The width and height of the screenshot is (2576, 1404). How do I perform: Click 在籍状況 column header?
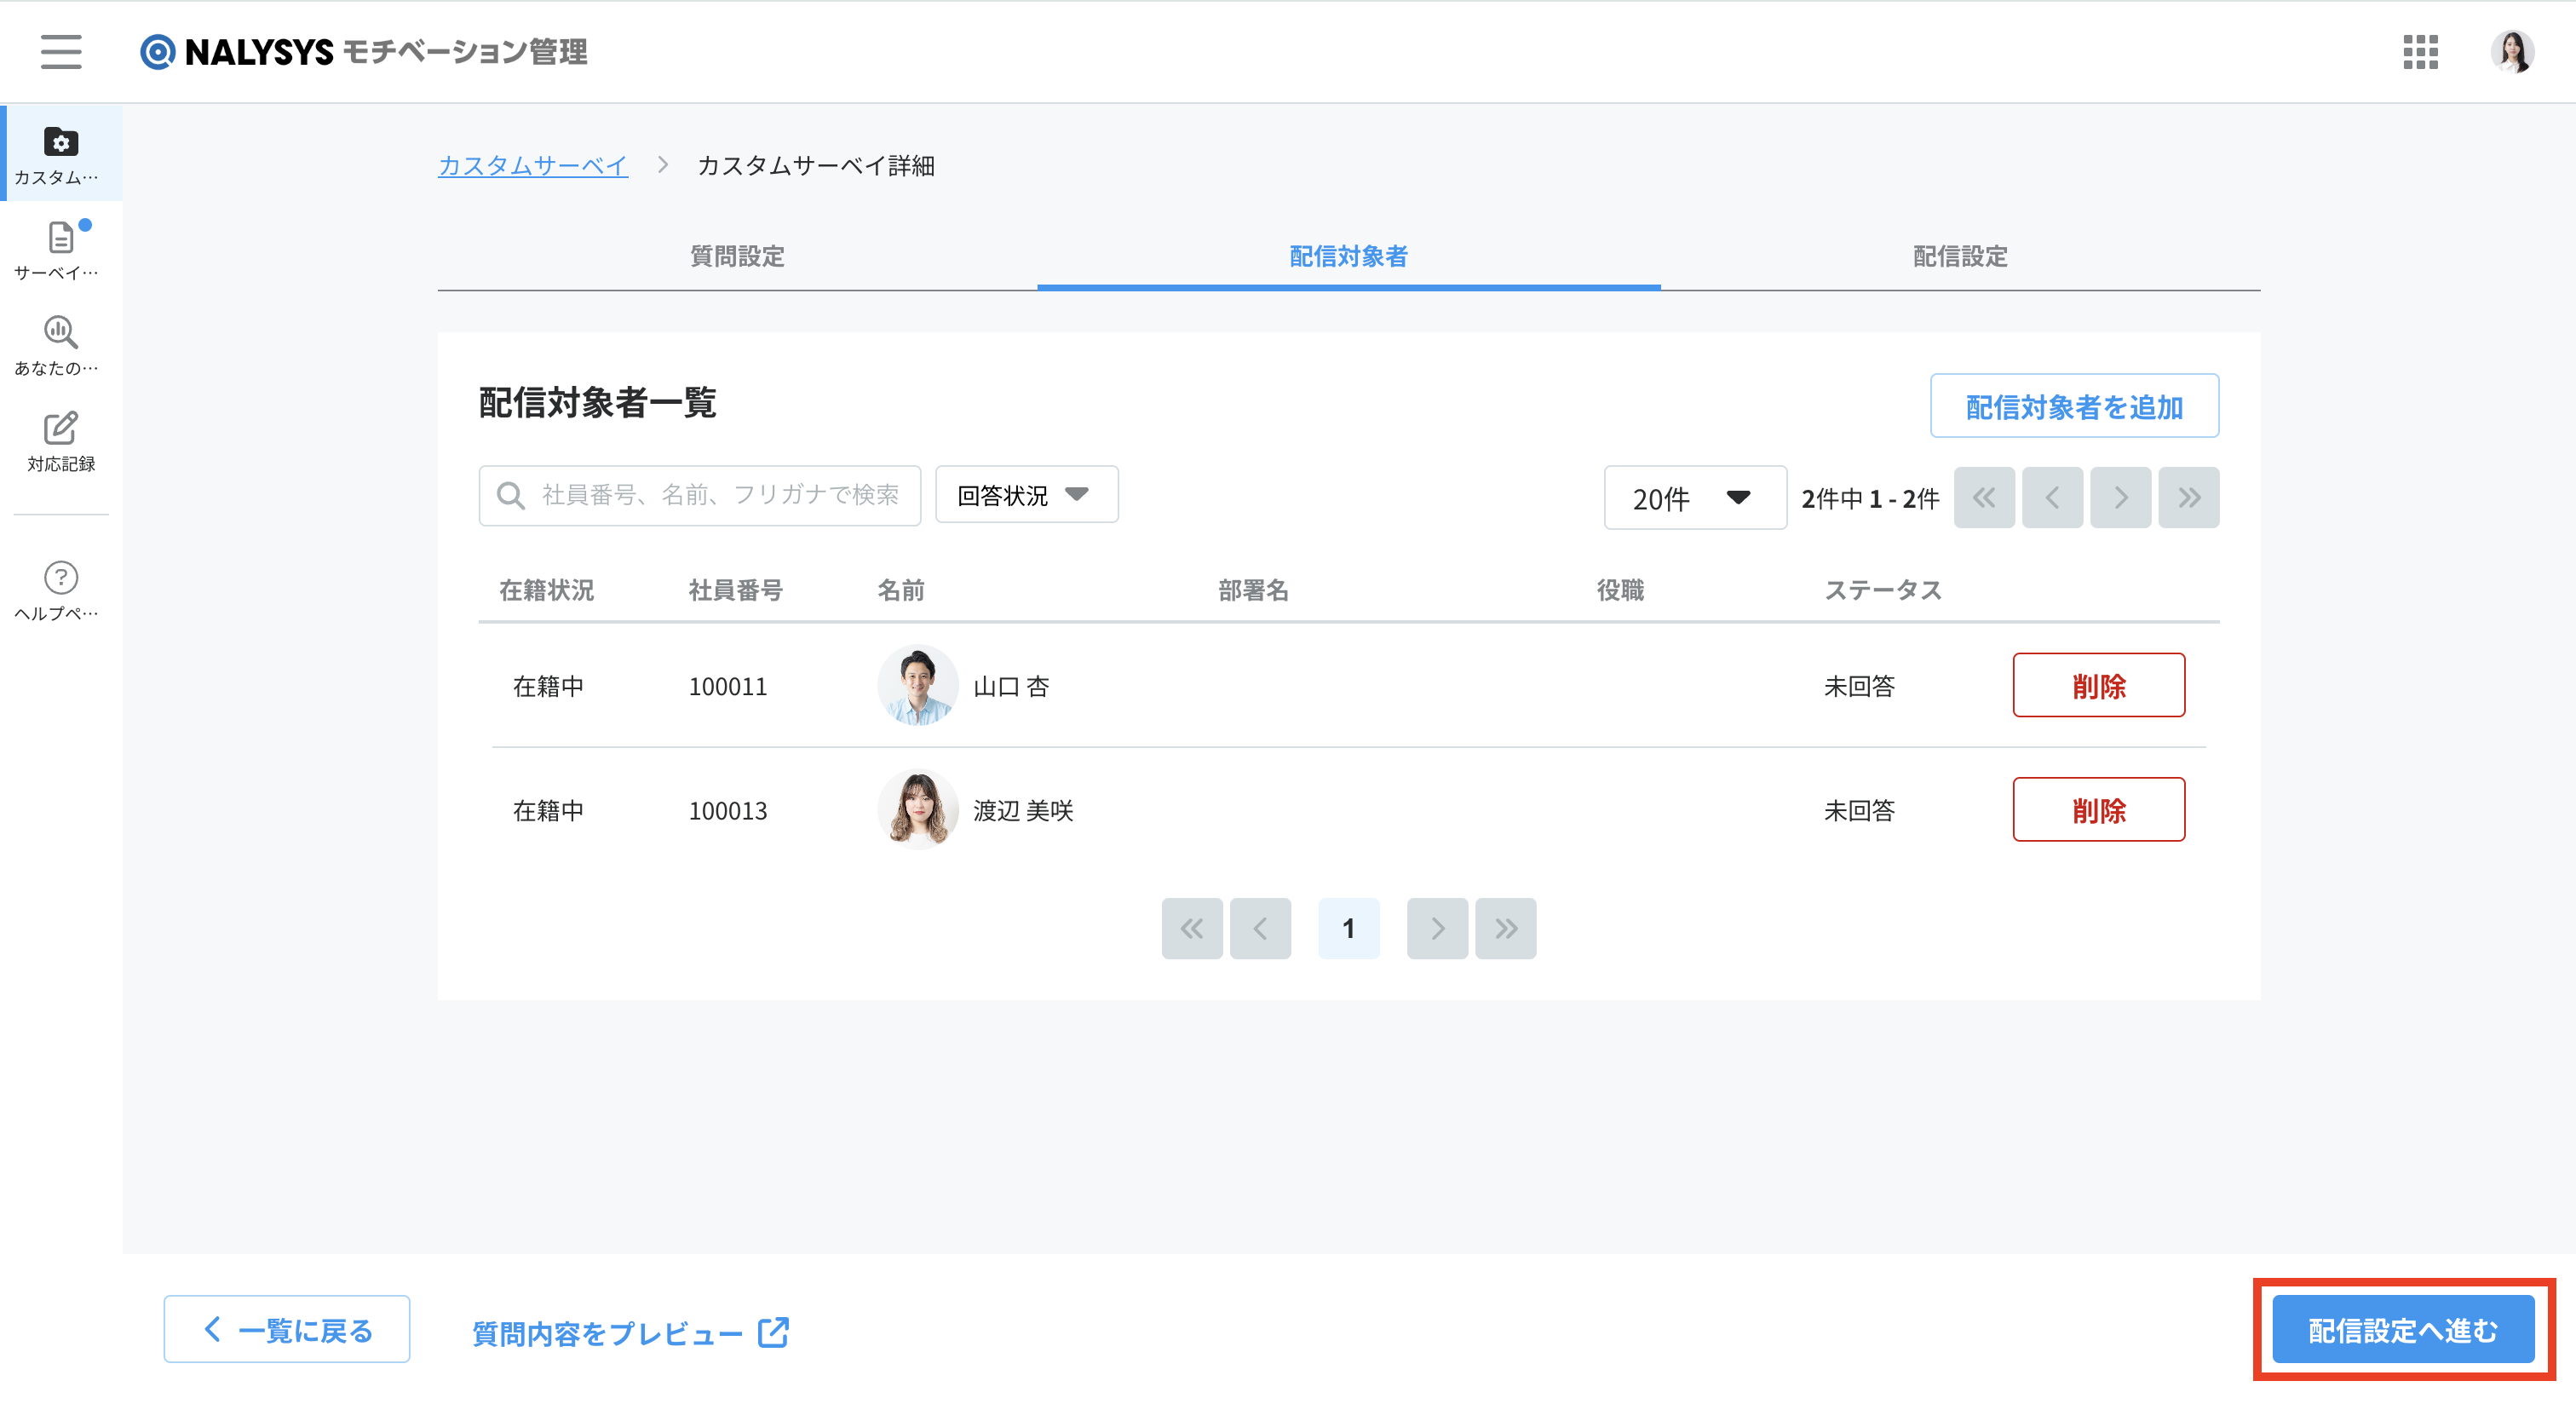546,590
